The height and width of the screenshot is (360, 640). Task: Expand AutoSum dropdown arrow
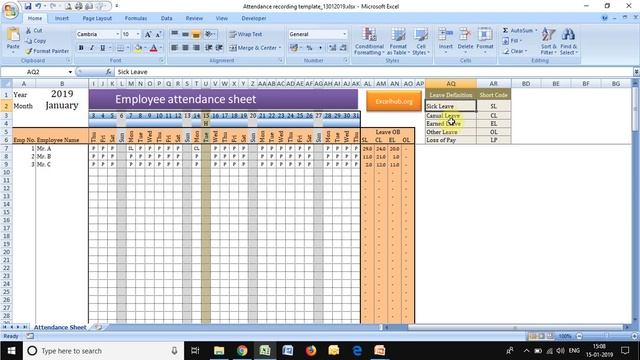[x=536, y=31]
